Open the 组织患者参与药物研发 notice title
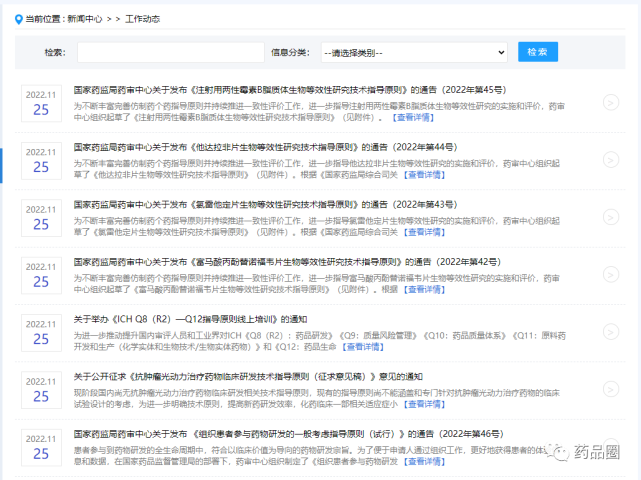641x480 pixels. (x=270, y=435)
